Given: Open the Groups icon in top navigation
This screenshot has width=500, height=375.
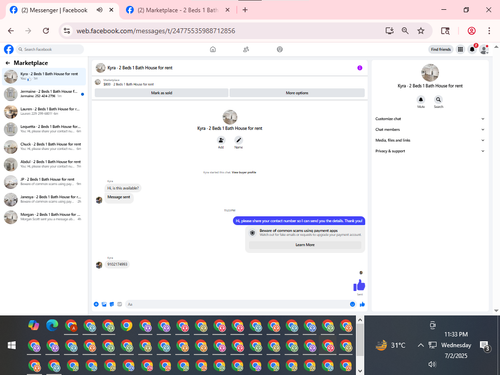Looking at the screenshot, I should [280, 49].
